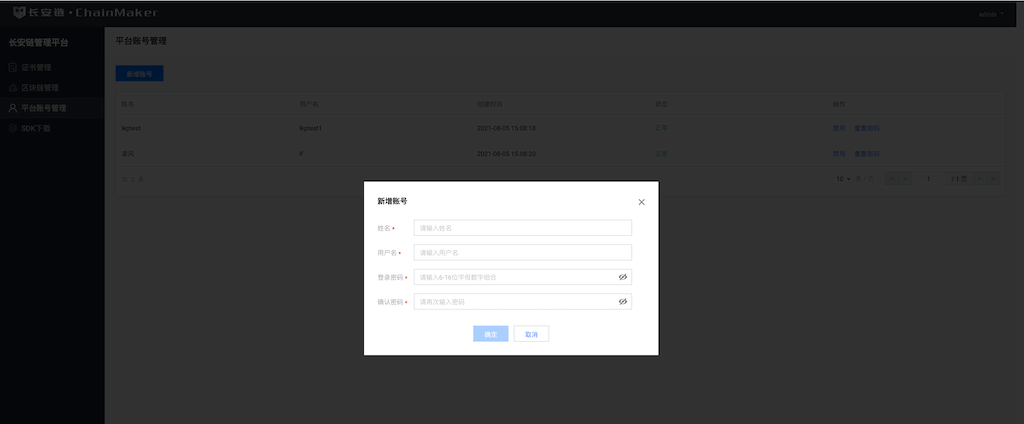This screenshot has height=424, width=1024.
Task: Jump to first page pagination arrow
Action: click(892, 179)
